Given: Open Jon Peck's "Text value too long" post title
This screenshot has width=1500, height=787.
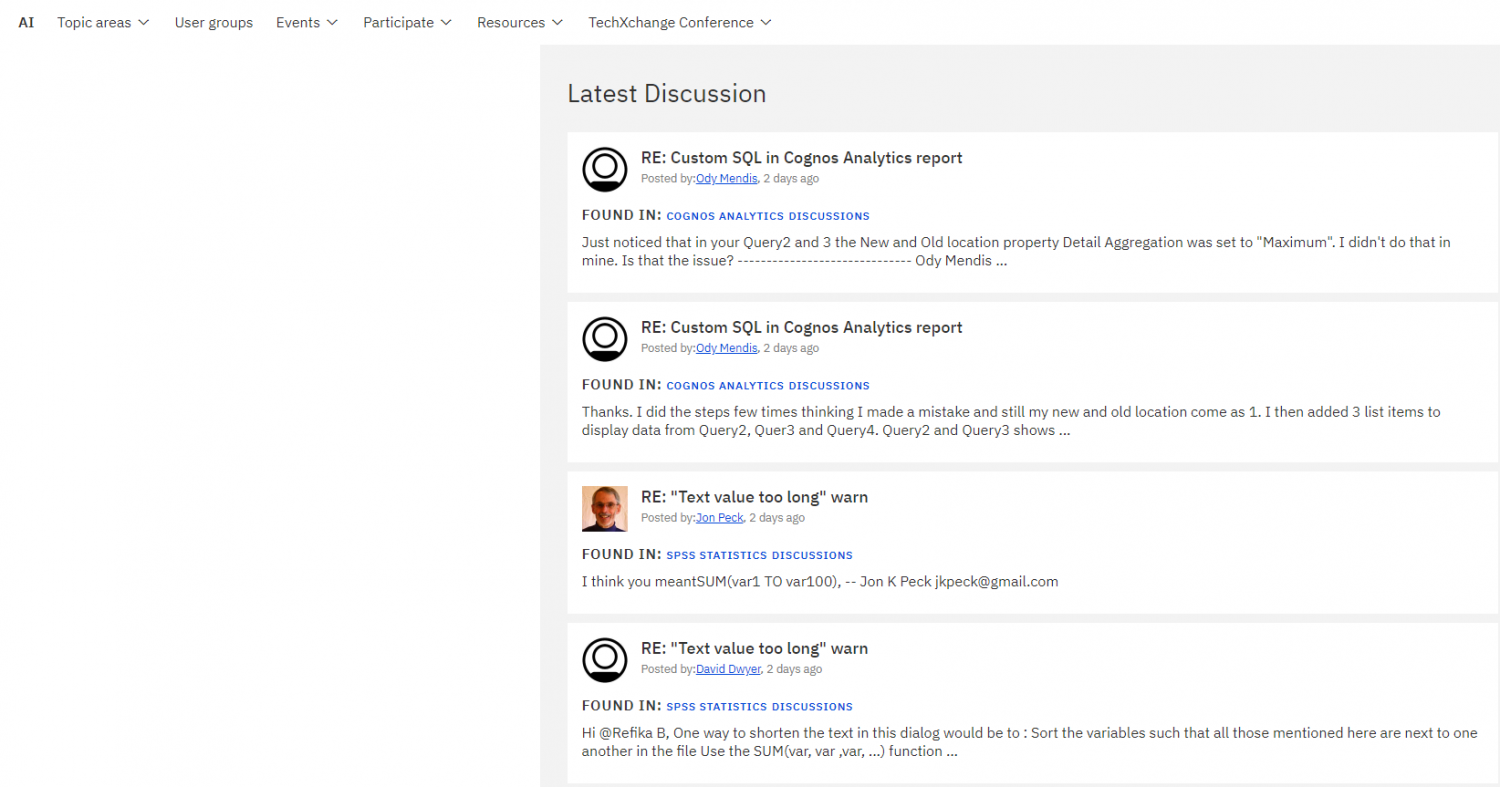Looking at the screenshot, I should pyautogui.click(x=754, y=497).
